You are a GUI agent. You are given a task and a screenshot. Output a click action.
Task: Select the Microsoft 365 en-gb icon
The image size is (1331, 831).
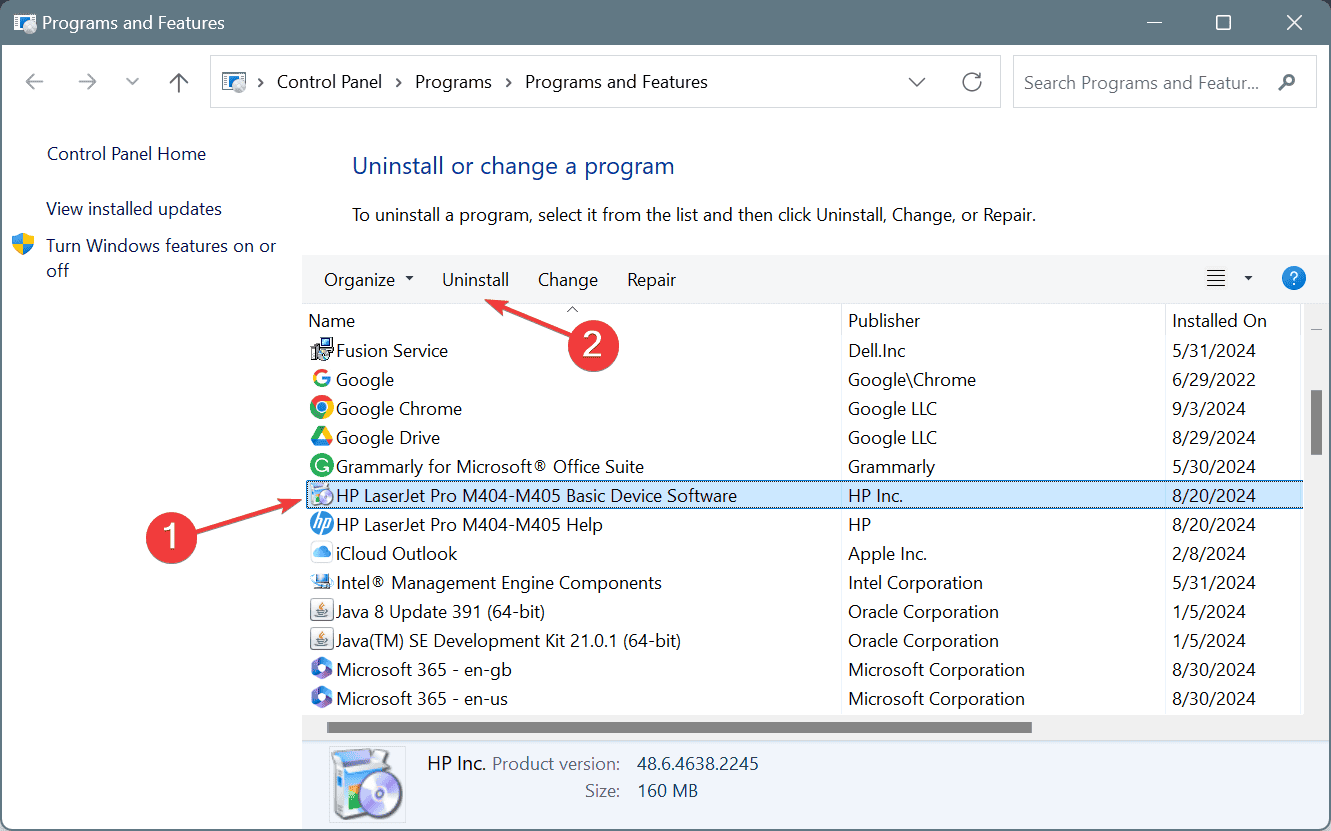(321, 670)
